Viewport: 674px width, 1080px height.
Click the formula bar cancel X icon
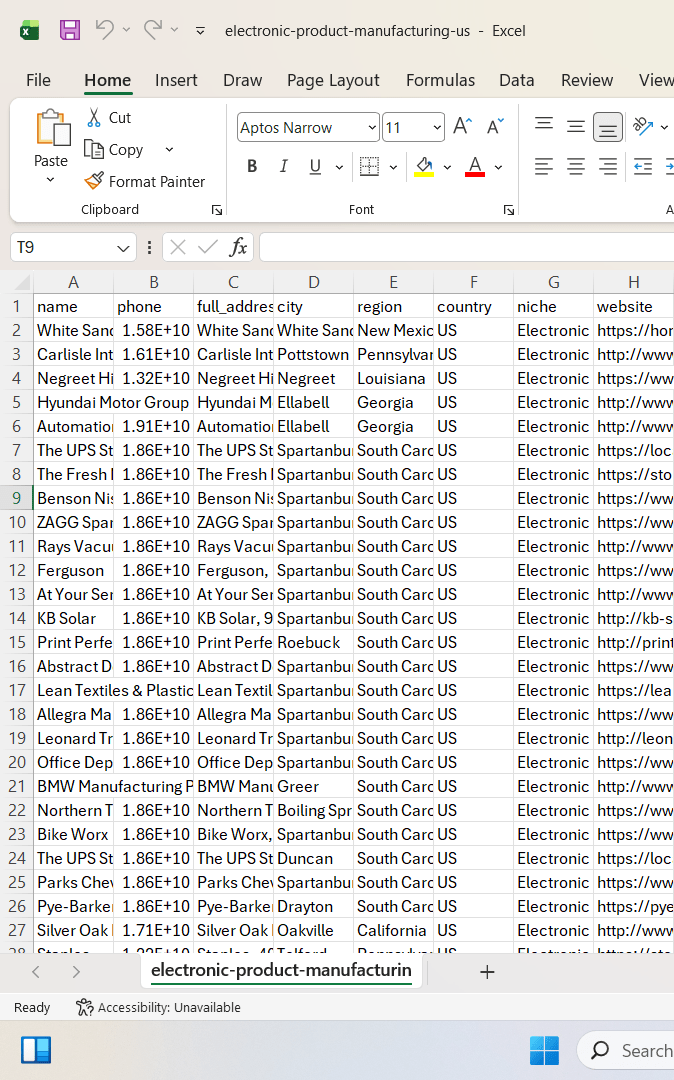(178, 247)
